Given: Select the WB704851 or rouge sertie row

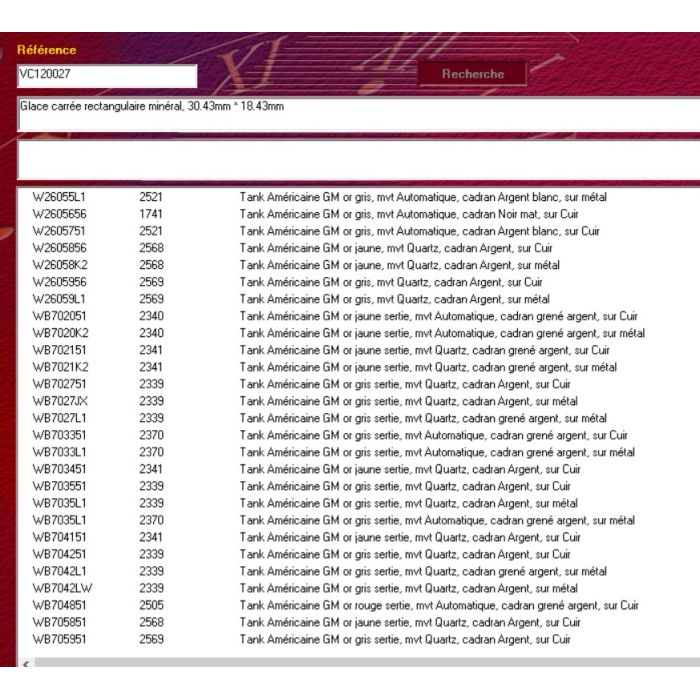Looking at the screenshot, I should tap(60, 605).
